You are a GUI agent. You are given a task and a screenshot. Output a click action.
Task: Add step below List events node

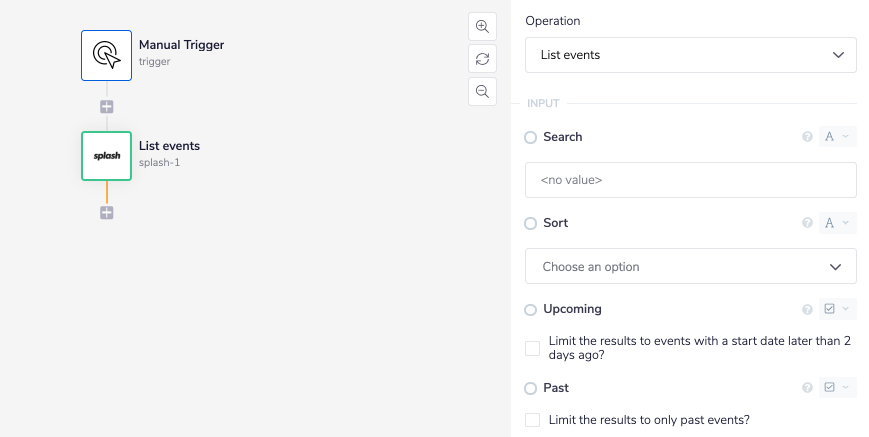(107, 212)
